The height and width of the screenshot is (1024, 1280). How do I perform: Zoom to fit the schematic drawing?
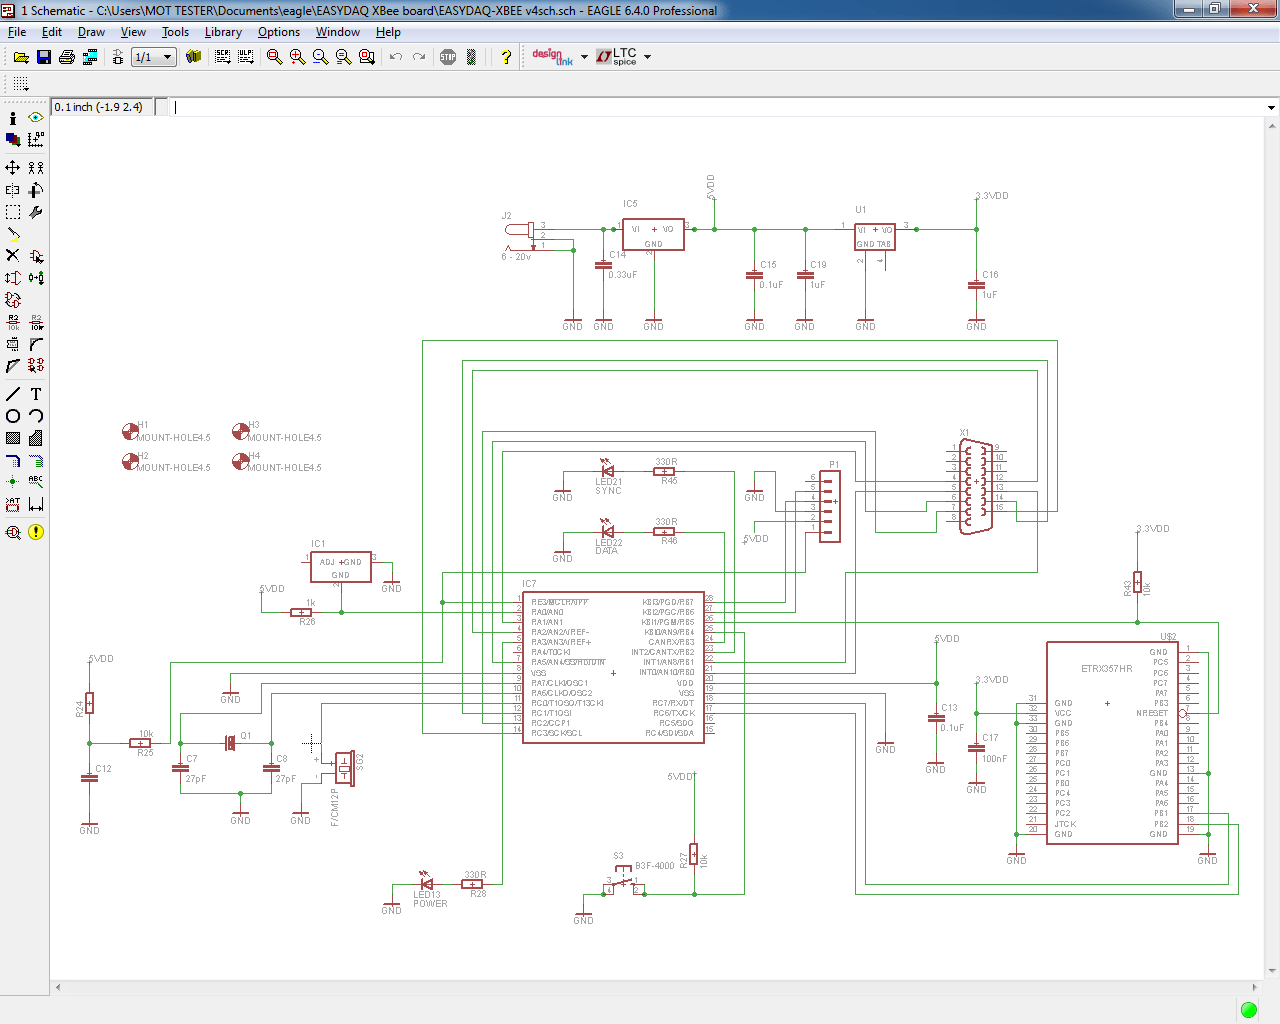coord(273,57)
